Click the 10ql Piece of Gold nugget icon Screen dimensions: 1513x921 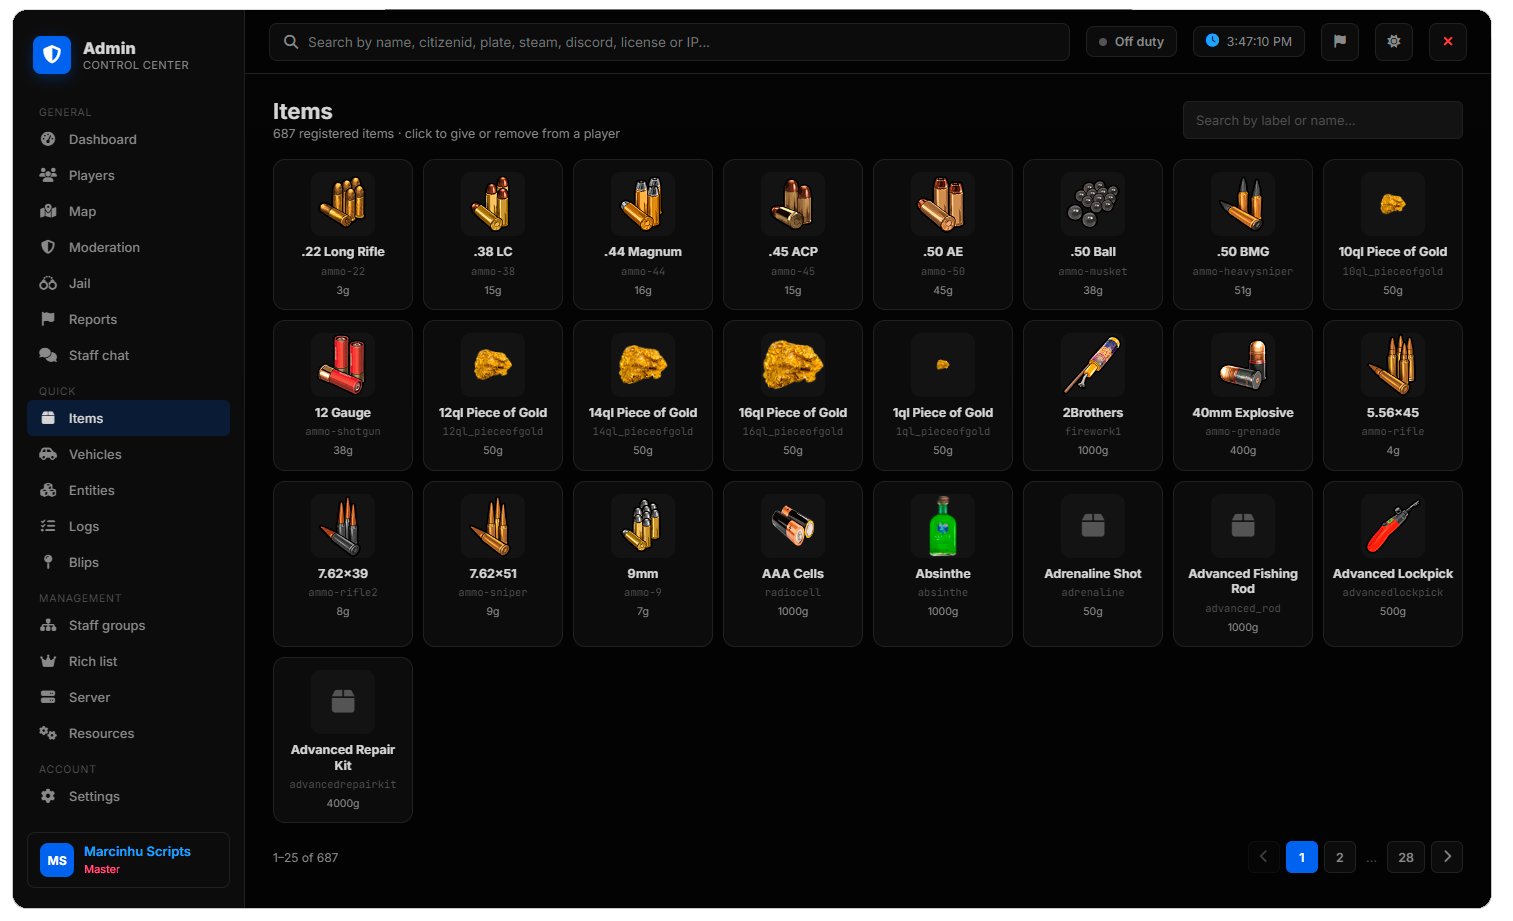[1393, 203]
